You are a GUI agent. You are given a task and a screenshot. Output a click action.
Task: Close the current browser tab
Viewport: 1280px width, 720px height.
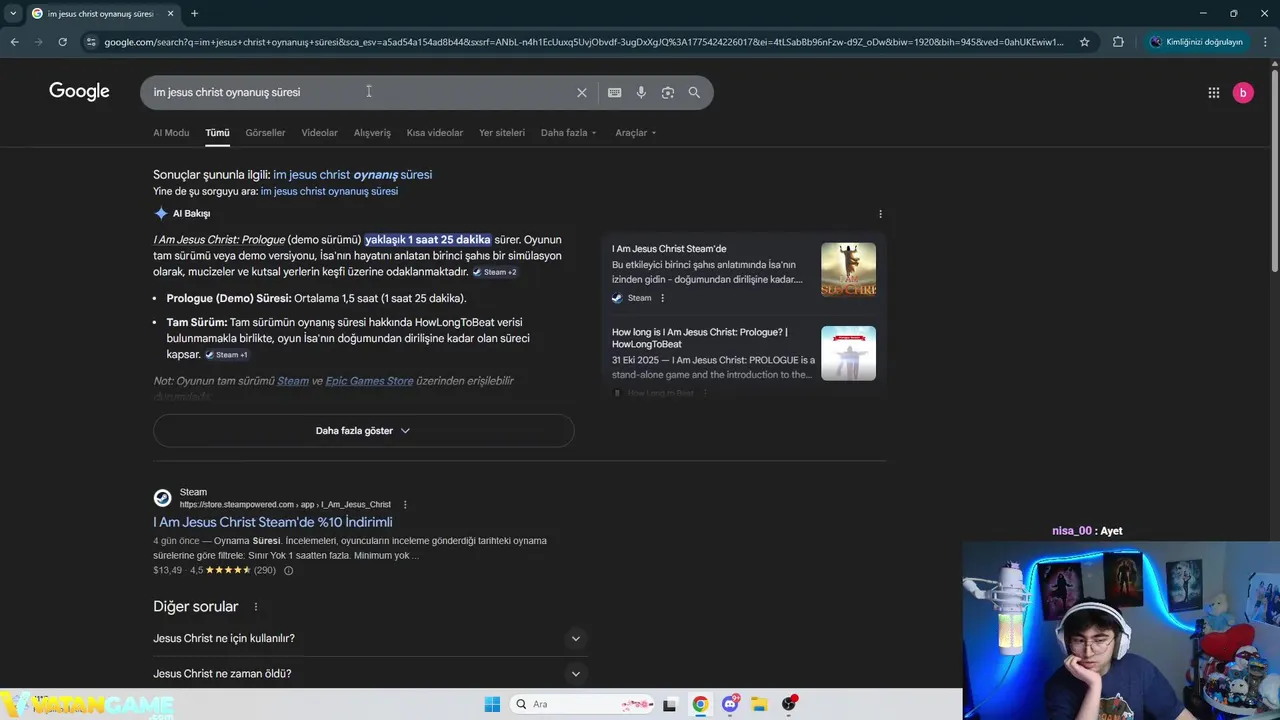pyautogui.click(x=170, y=13)
